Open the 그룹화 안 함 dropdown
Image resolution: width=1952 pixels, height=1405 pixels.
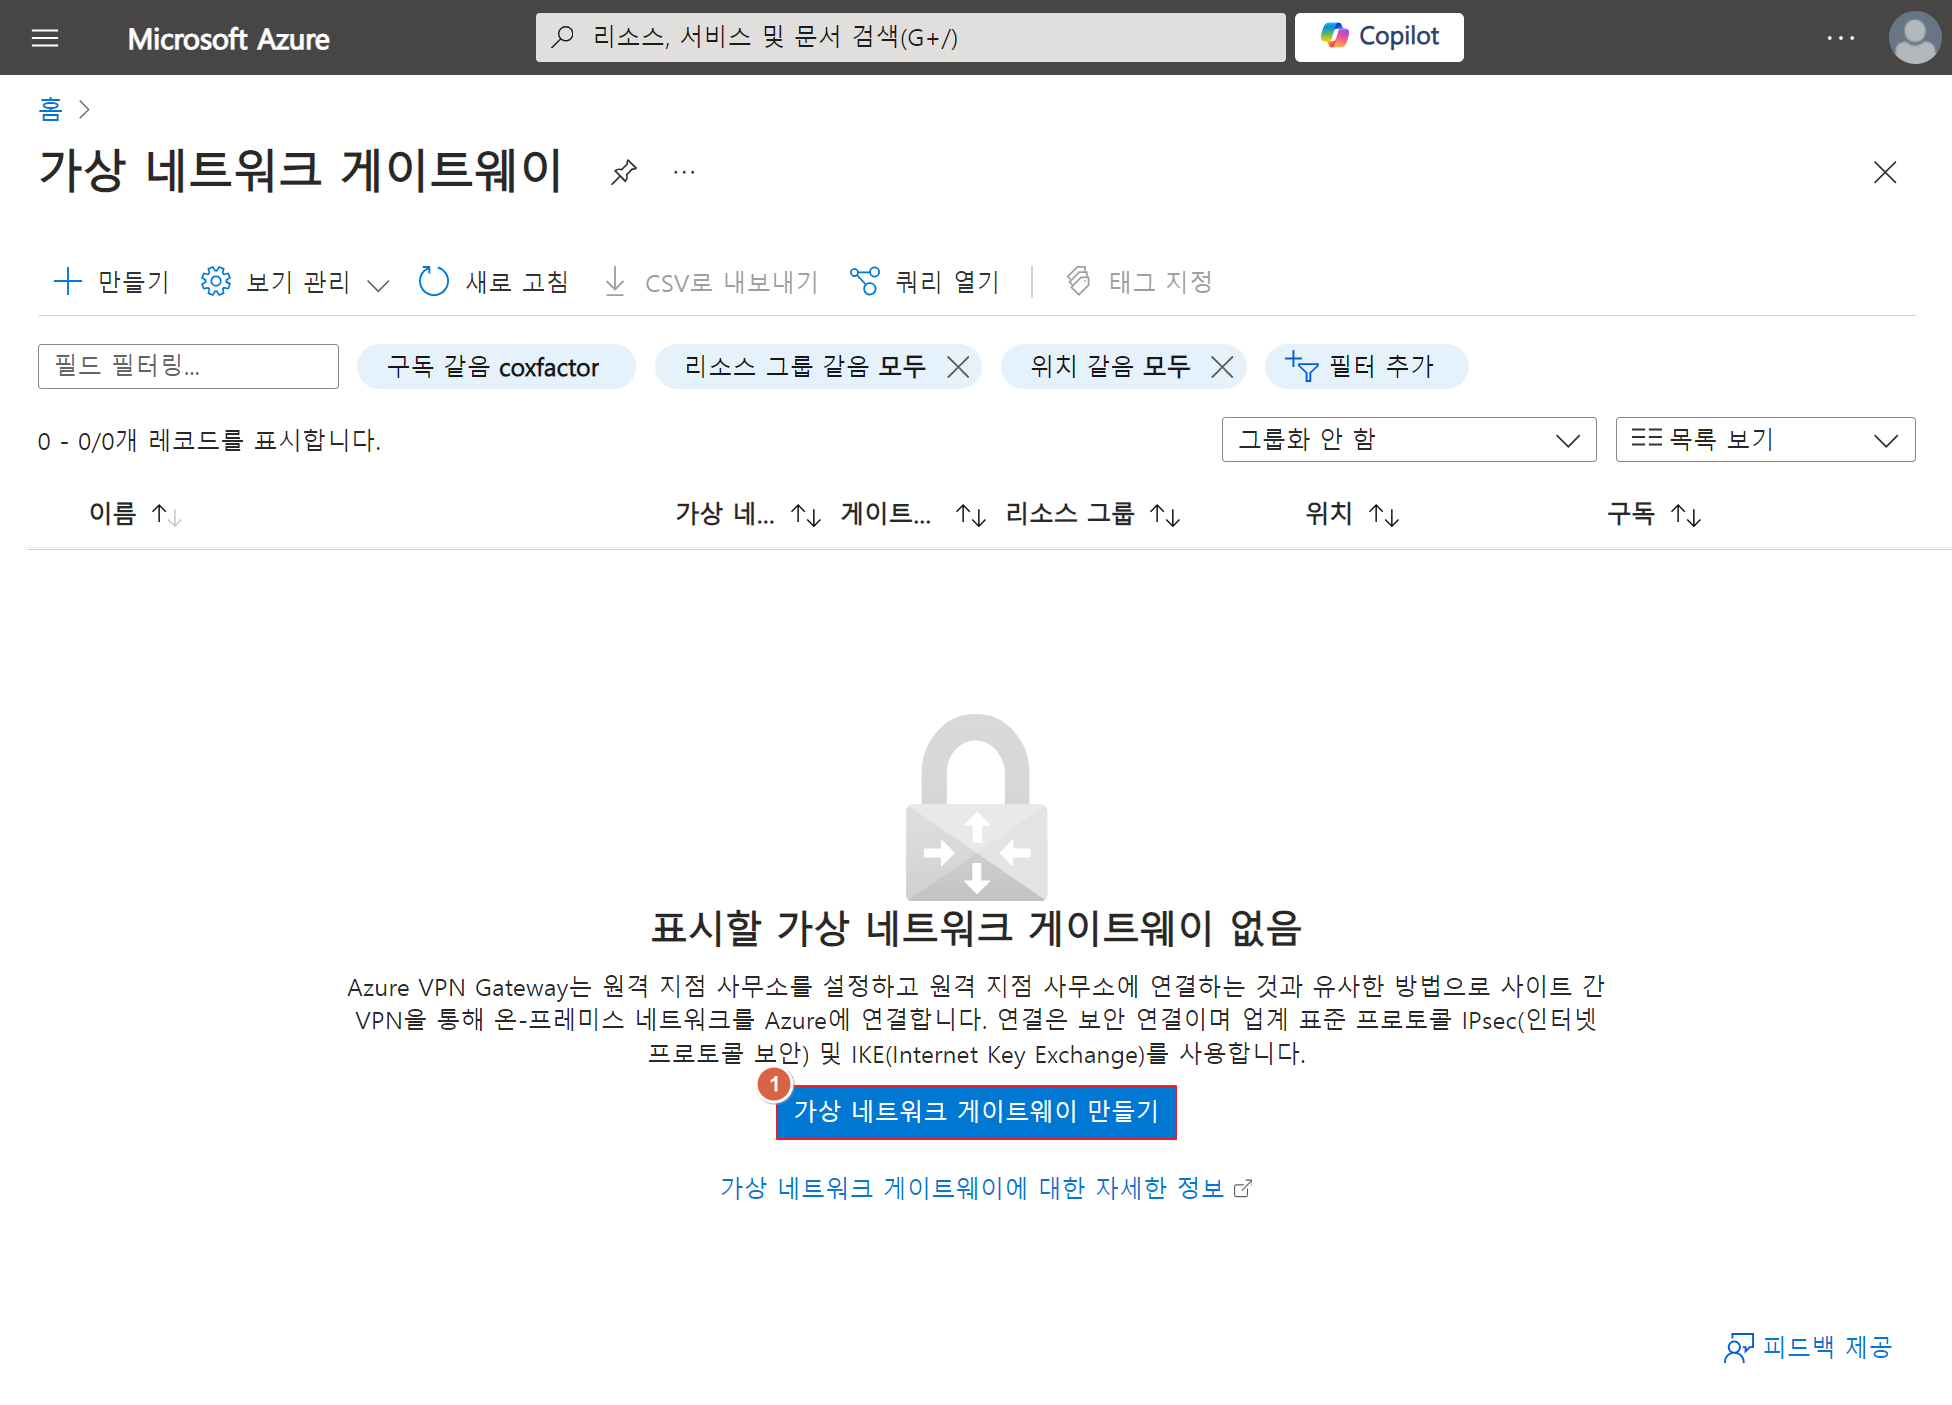(1408, 440)
